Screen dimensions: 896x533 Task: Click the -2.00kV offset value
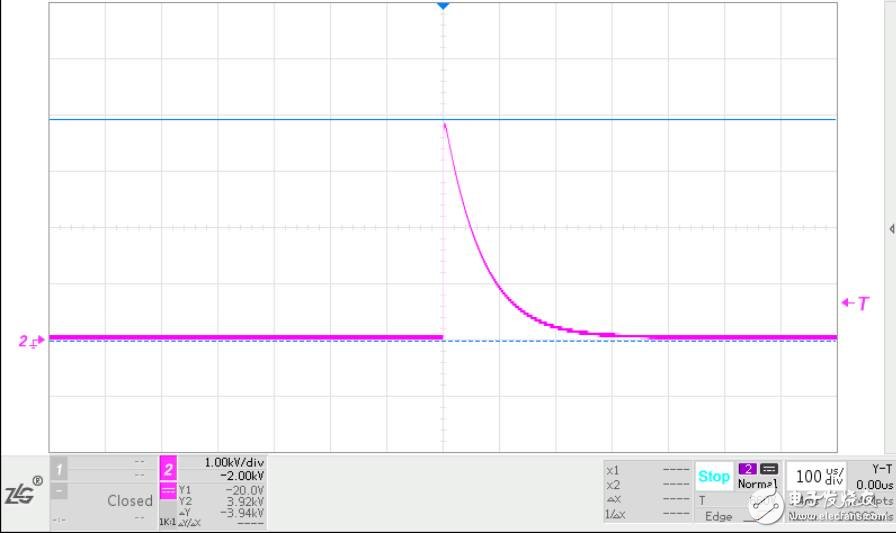coord(243,476)
